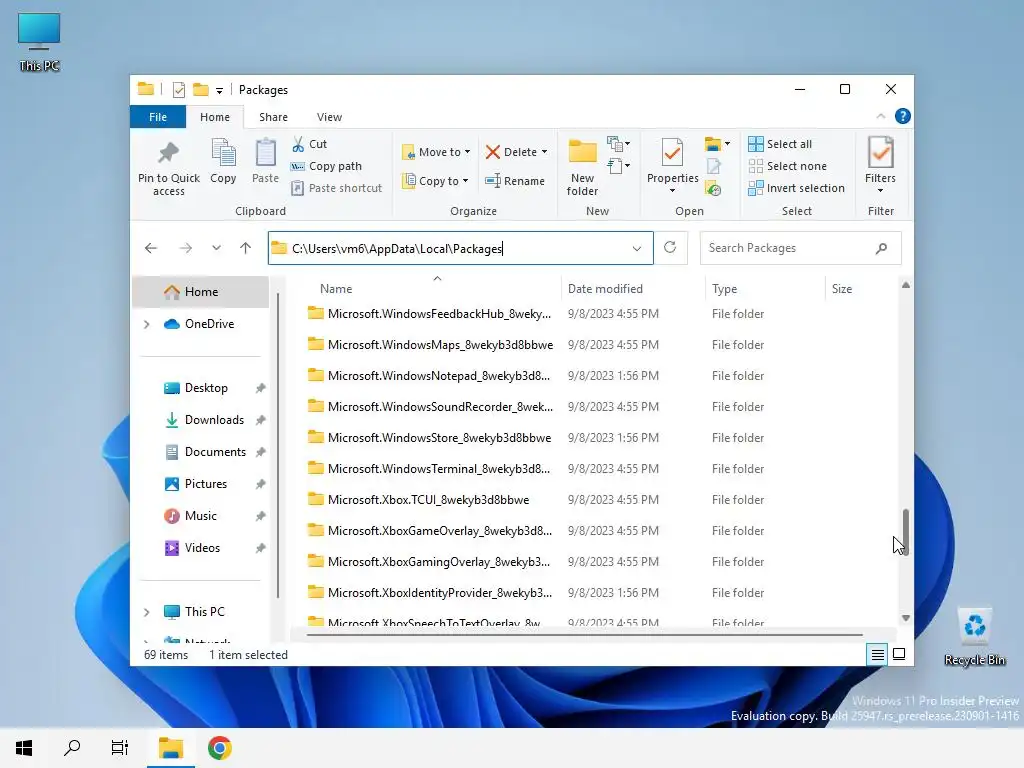
Task: Go forward with the right arrow
Action: click(x=185, y=248)
